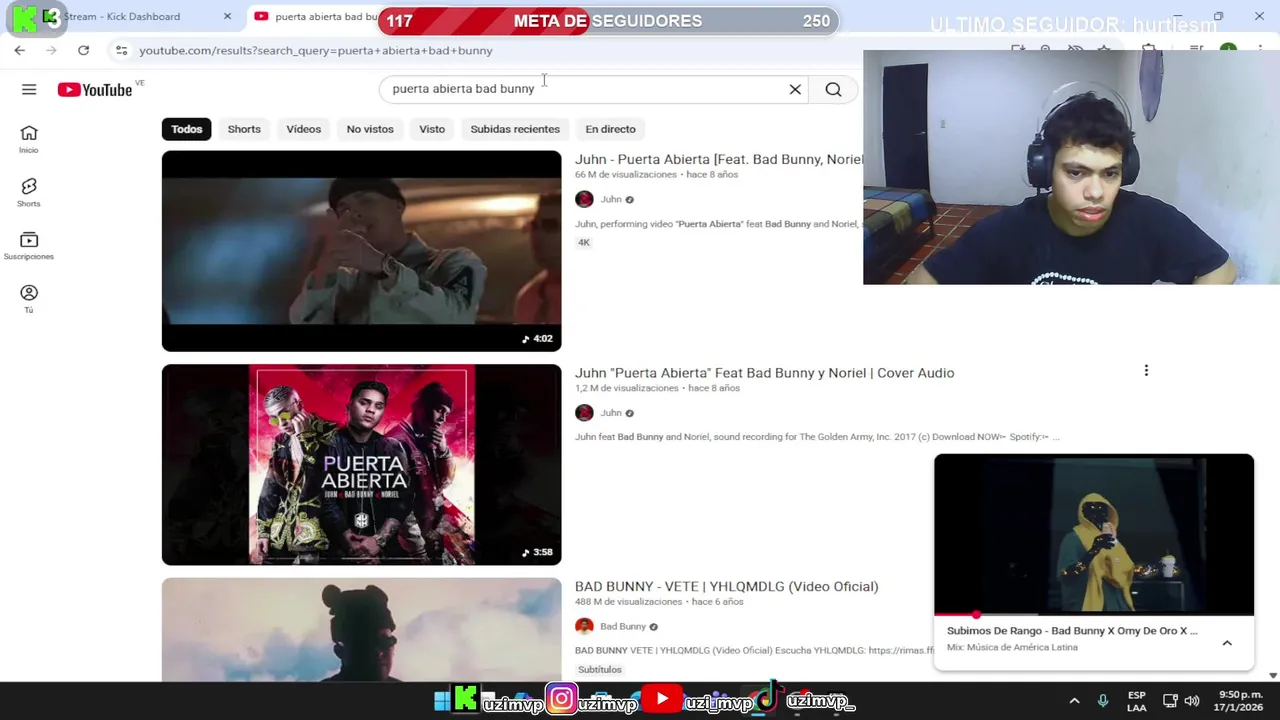Click the microphone tray icon
Image resolution: width=1280 pixels, height=720 pixels.
(x=1103, y=701)
